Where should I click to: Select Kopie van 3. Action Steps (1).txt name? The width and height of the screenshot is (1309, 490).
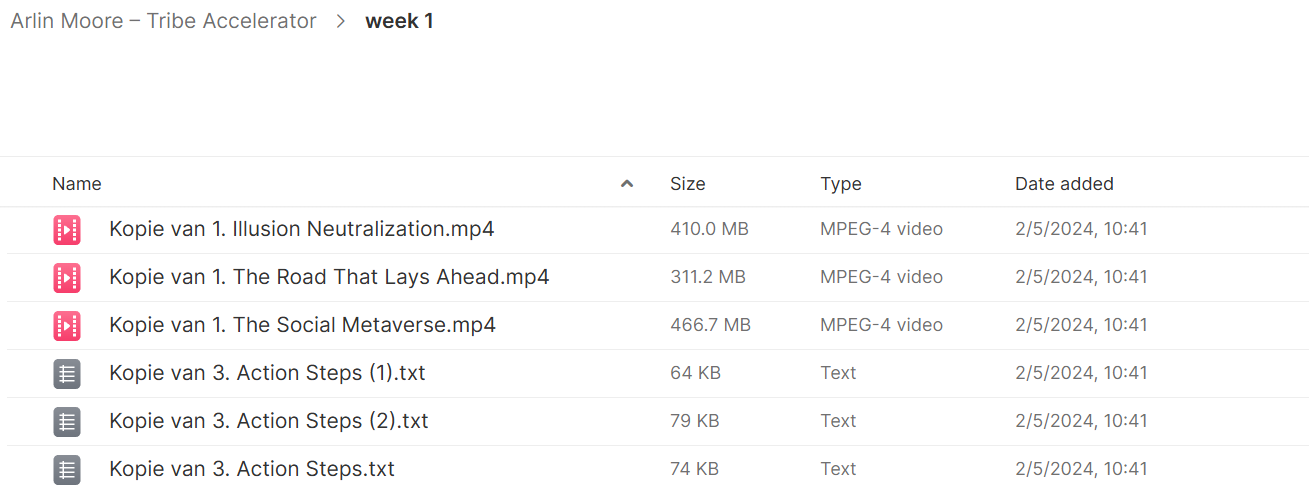point(267,373)
